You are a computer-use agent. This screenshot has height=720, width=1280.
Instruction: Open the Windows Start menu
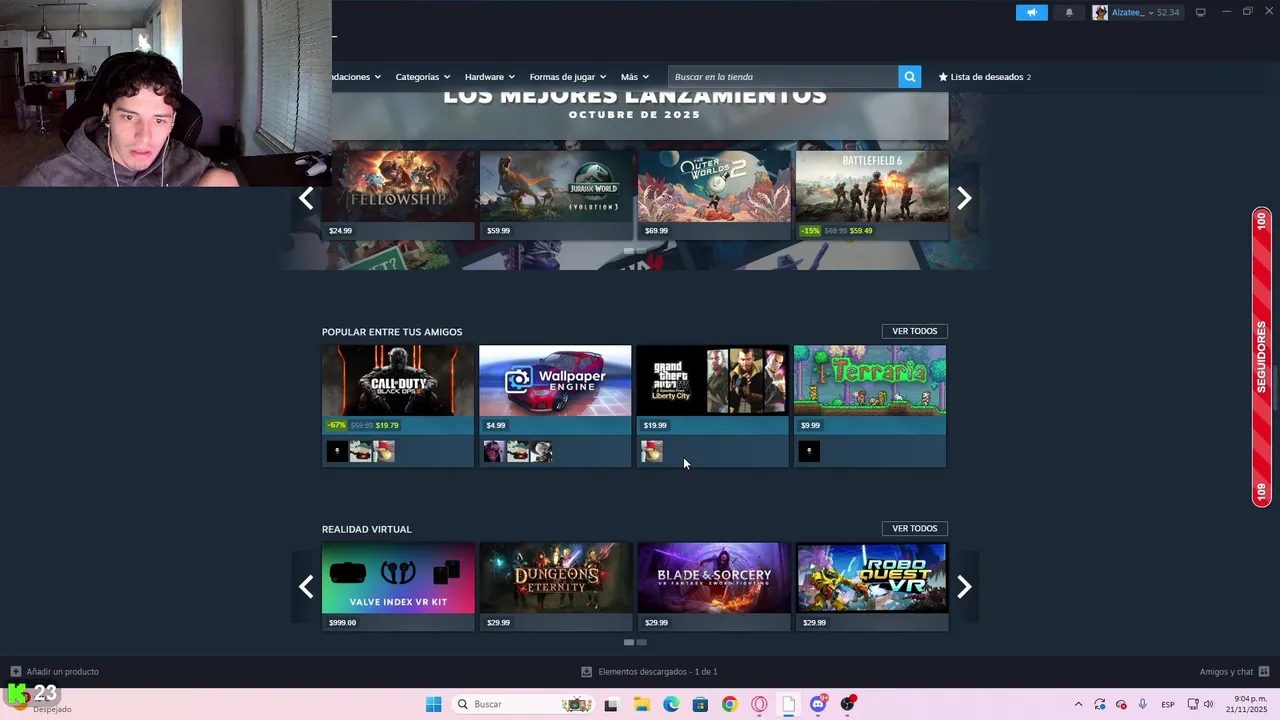[433, 704]
